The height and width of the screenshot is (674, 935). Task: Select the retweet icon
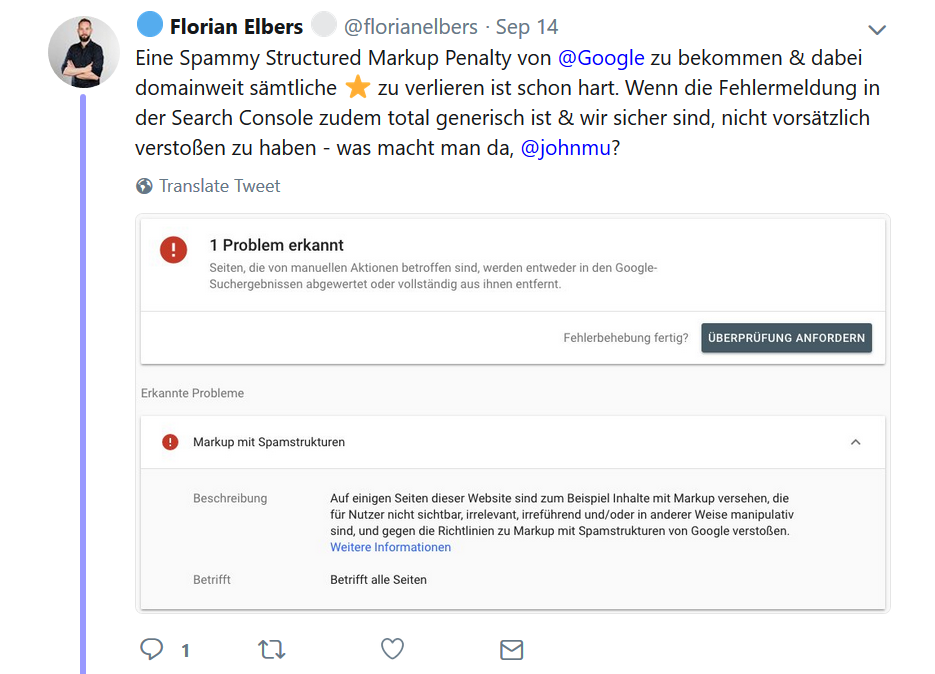[x=271, y=649]
